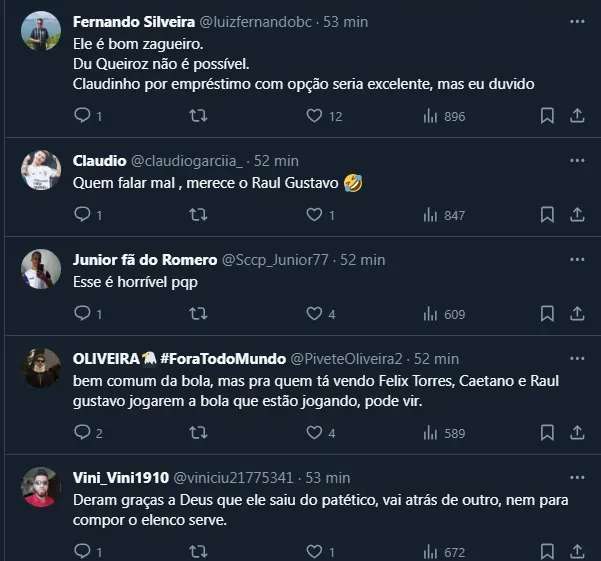
Task: Retweet Fernando Silveira's post
Action: tap(198, 116)
